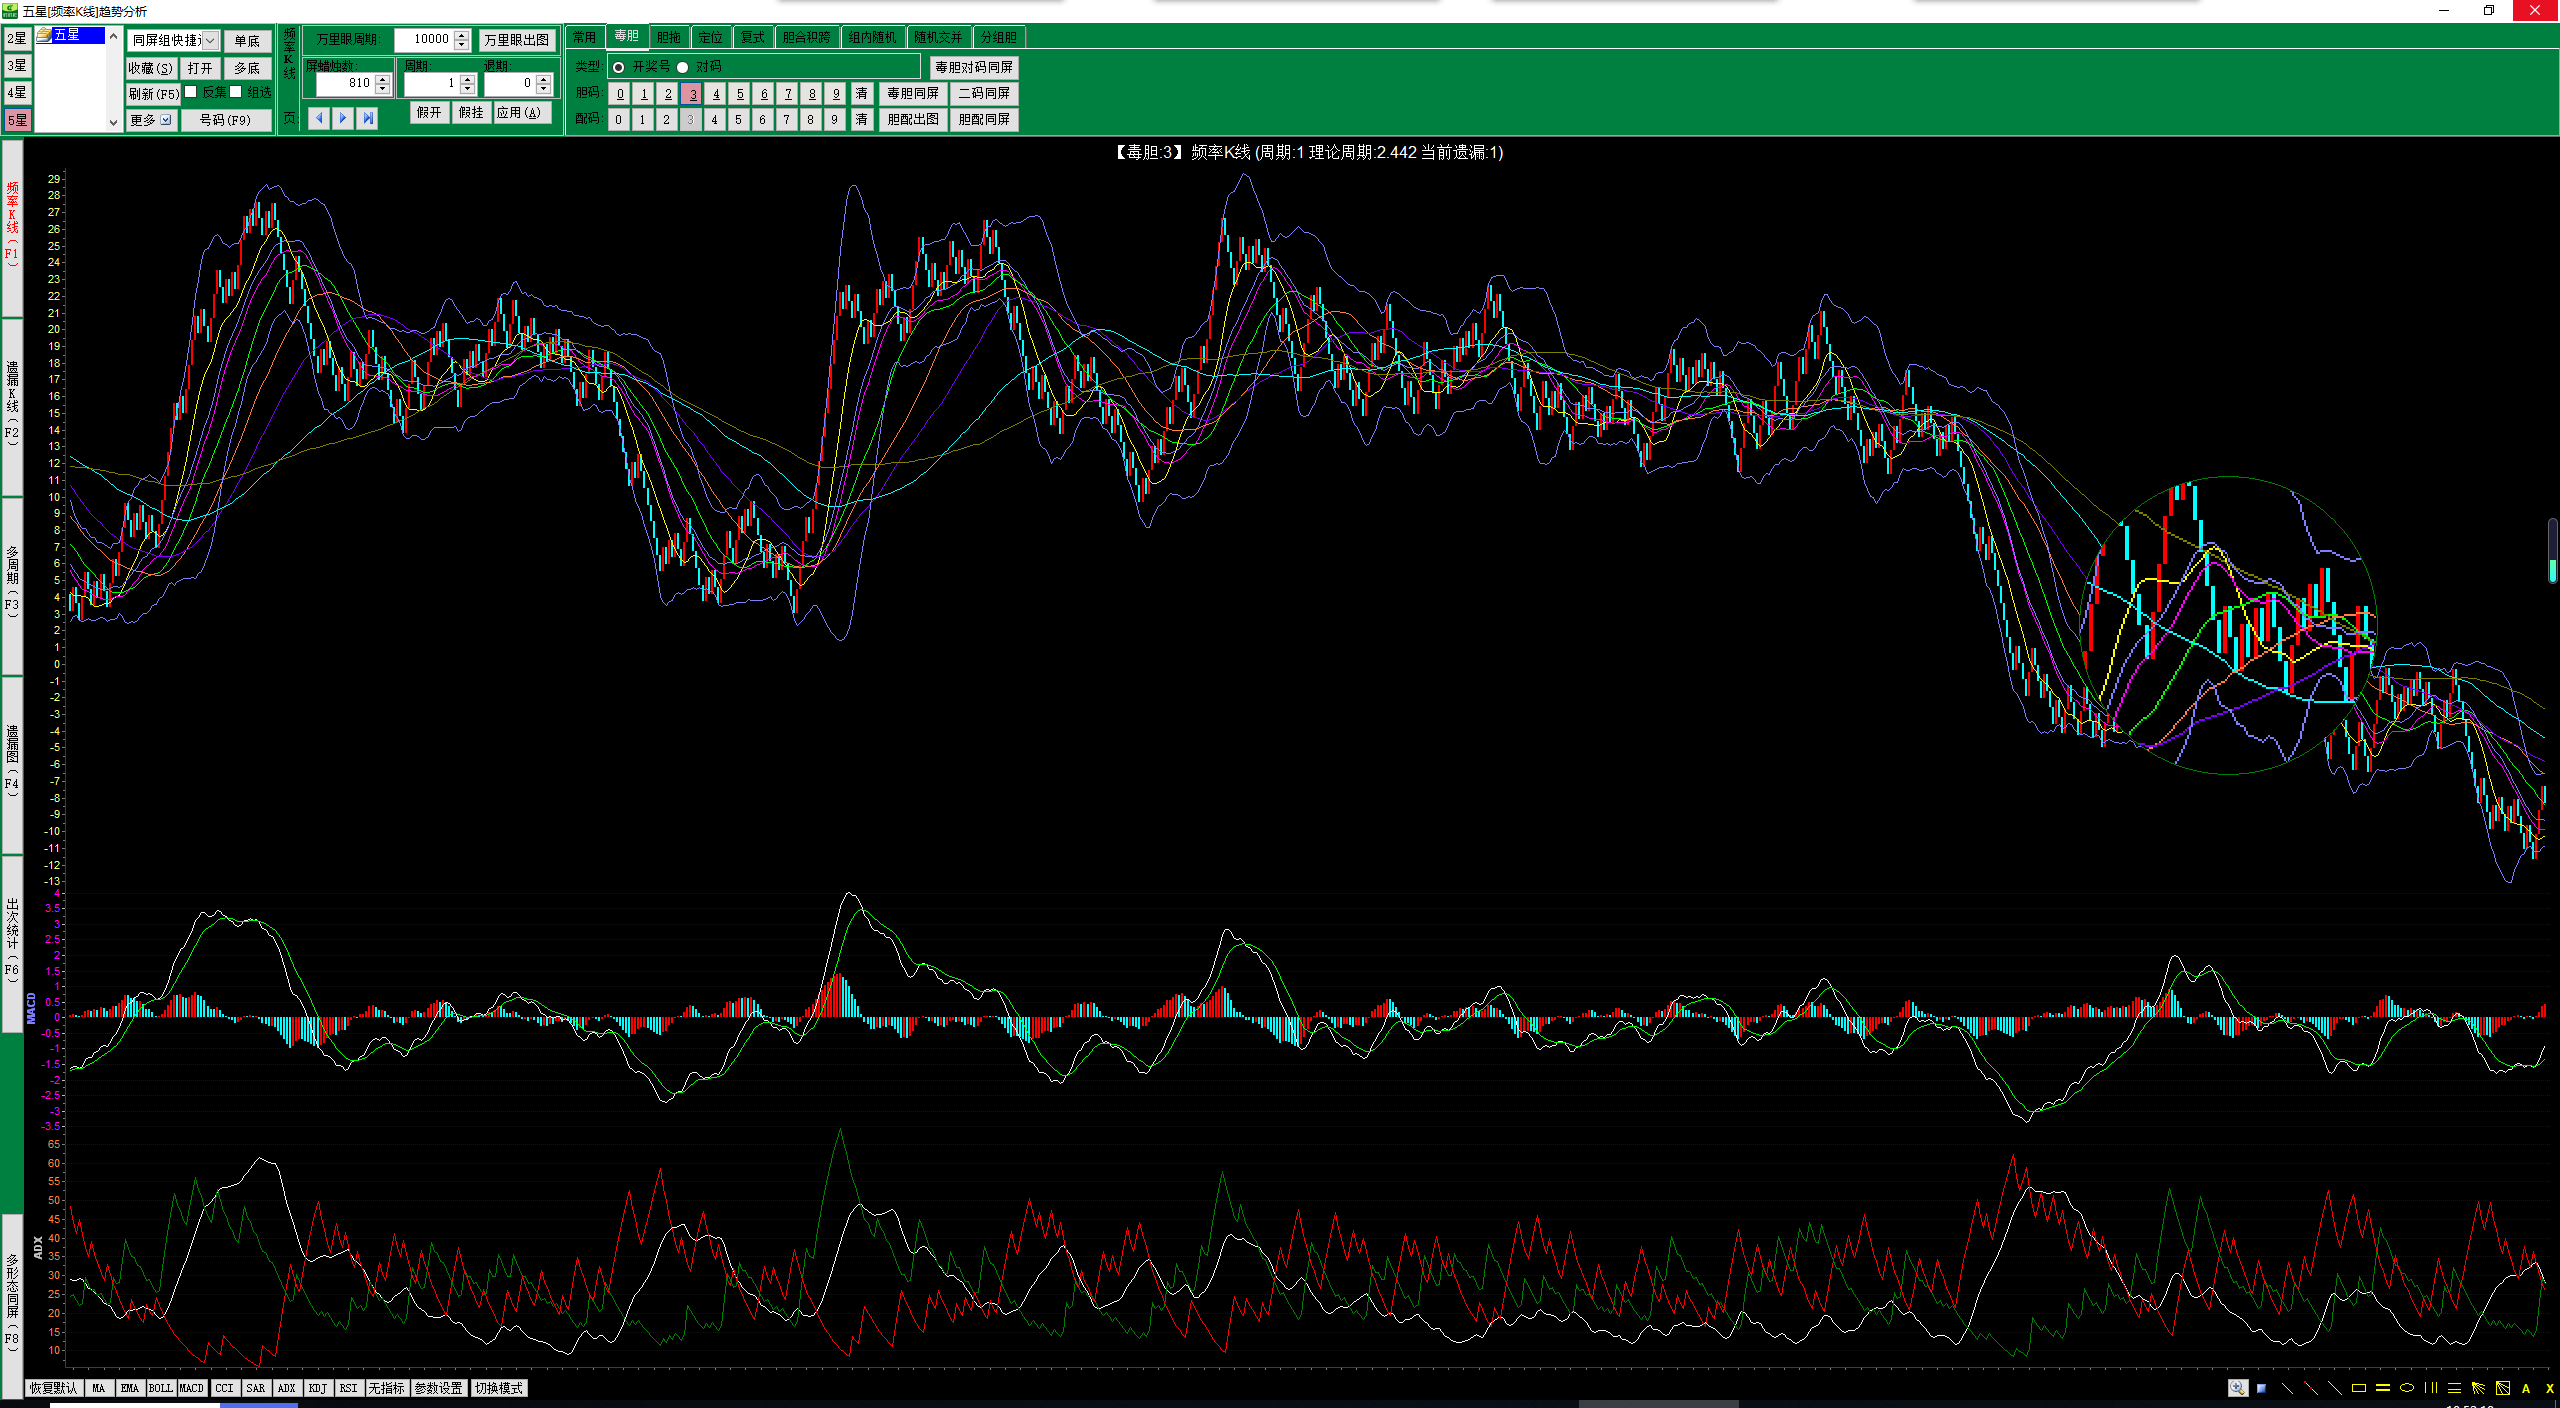2560x1408 pixels.
Task: Open the 同屏组快捷 dropdown
Action: [x=210, y=40]
